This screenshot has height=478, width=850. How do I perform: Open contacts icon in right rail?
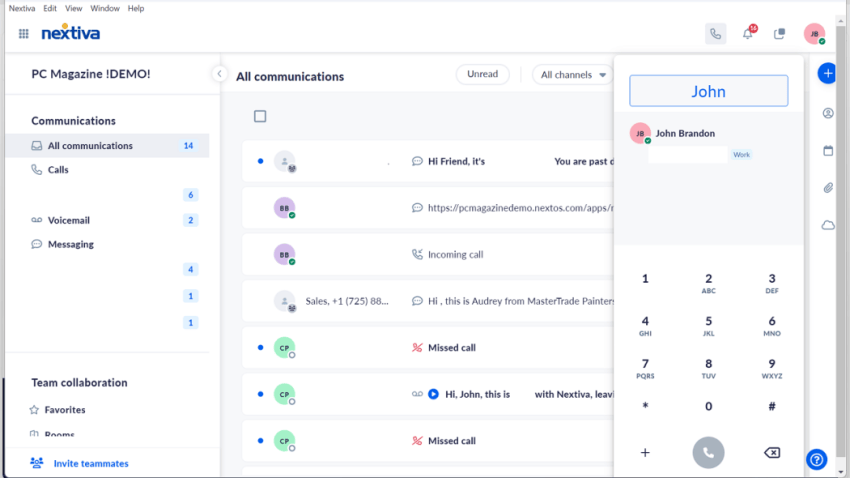point(828,113)
